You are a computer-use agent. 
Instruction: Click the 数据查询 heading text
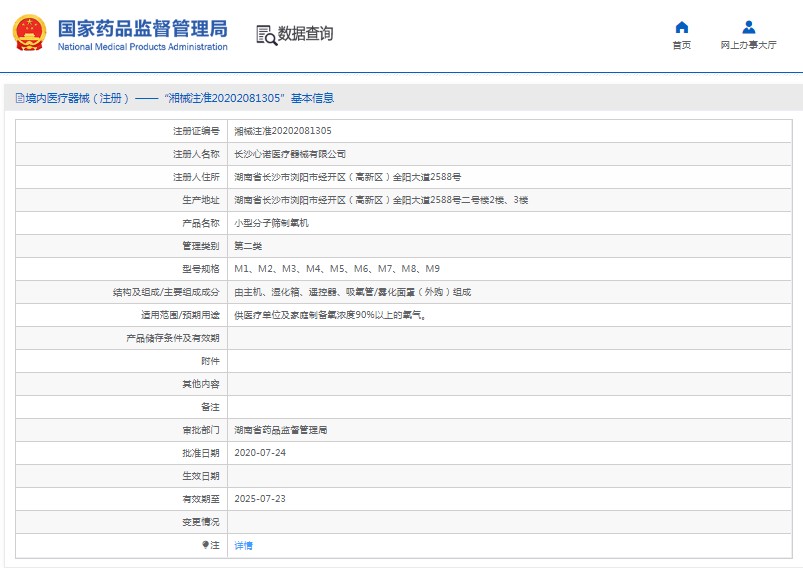306,34
